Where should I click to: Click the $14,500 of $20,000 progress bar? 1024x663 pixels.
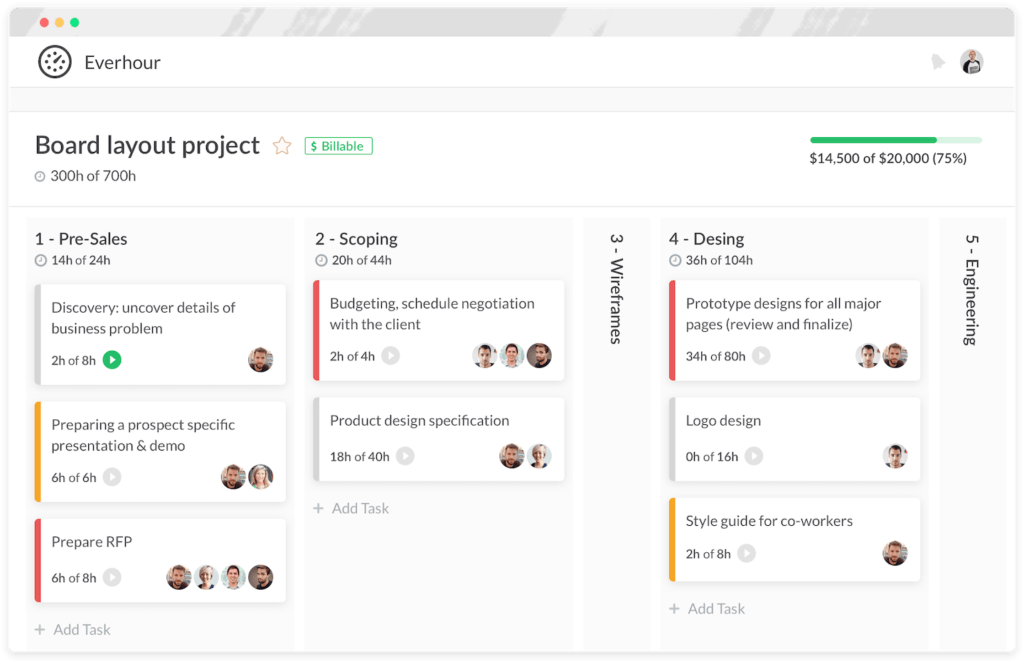[896, 140]
